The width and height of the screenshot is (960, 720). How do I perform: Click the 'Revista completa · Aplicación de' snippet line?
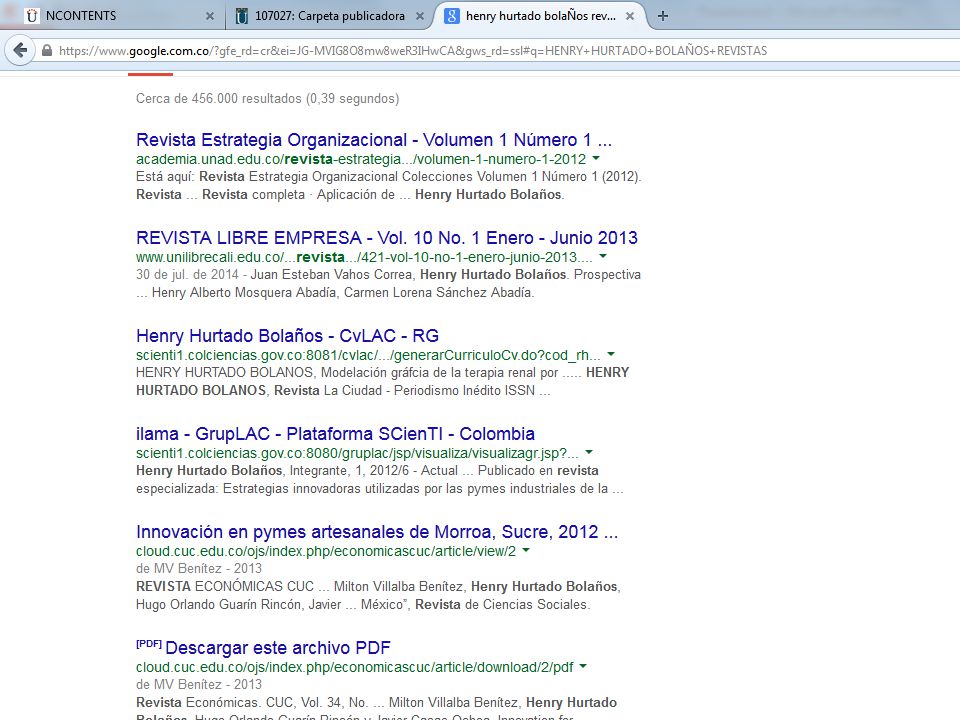pyautogui.click(x=350, y=195)
